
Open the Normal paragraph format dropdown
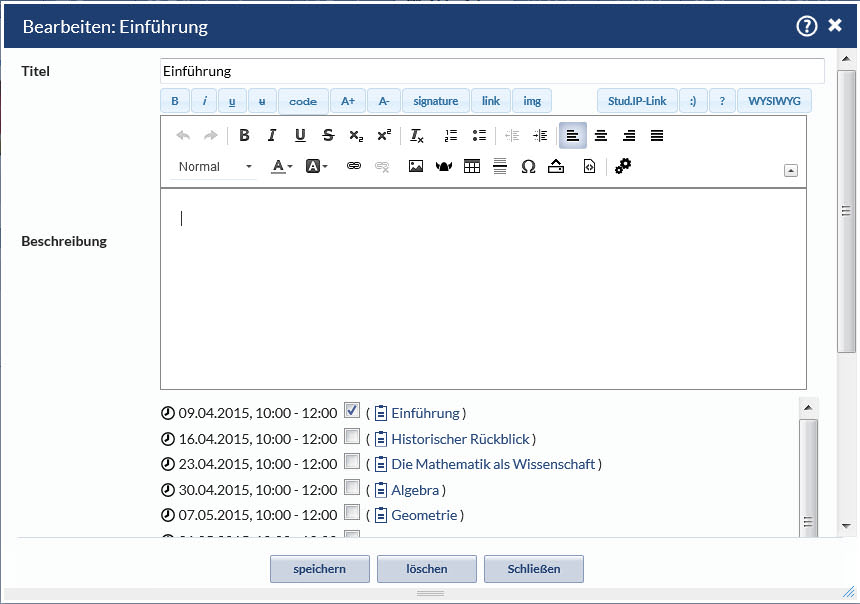(215, 167)
